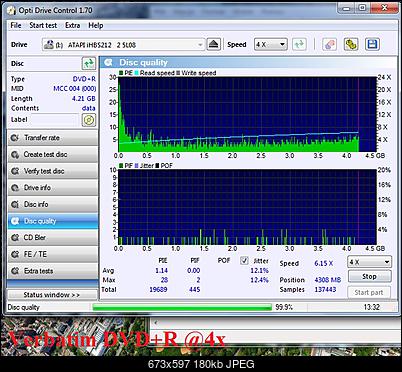Open the CD Bler panel
402x372 pixels.
tap(53, 238)
